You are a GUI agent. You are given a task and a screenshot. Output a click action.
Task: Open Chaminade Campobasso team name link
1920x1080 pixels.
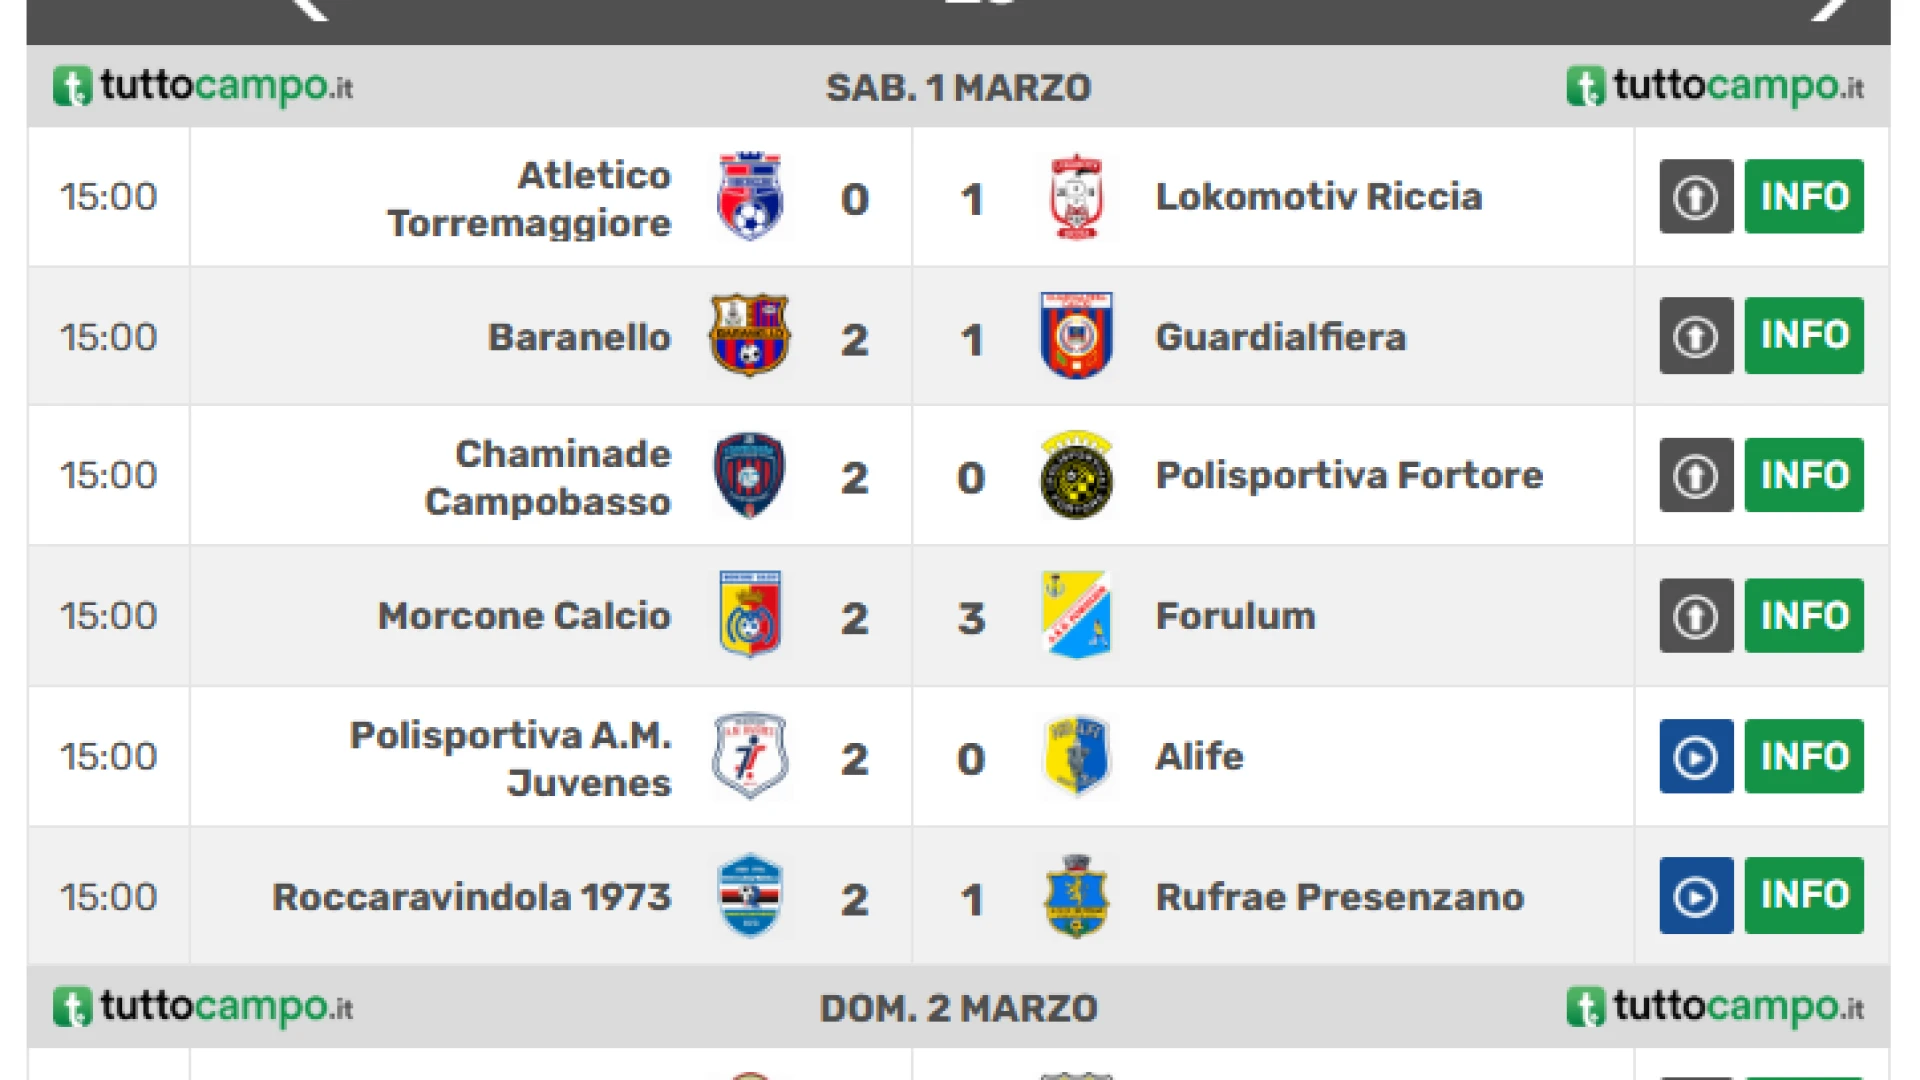(x=548, y=477)
